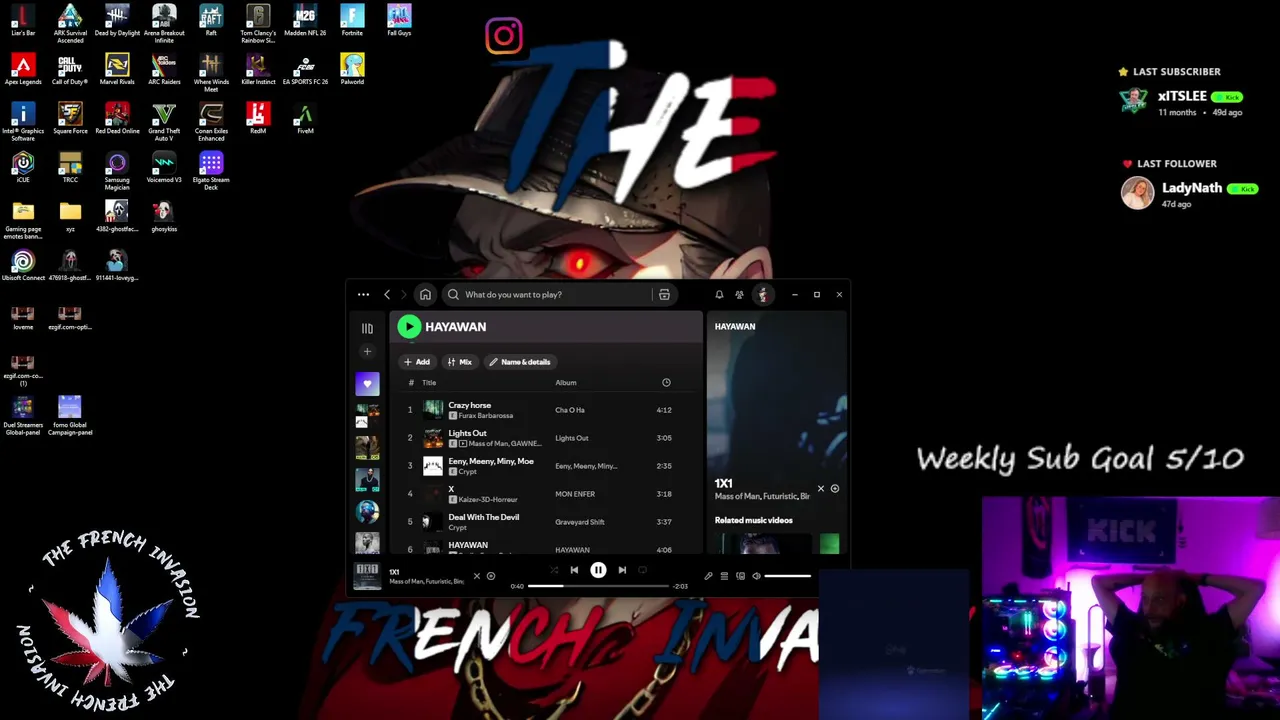The width and height of the screenshot is (1280, 720).
Task: Open the iCUE desktop shortcut
Action: (x=23, y=167)
